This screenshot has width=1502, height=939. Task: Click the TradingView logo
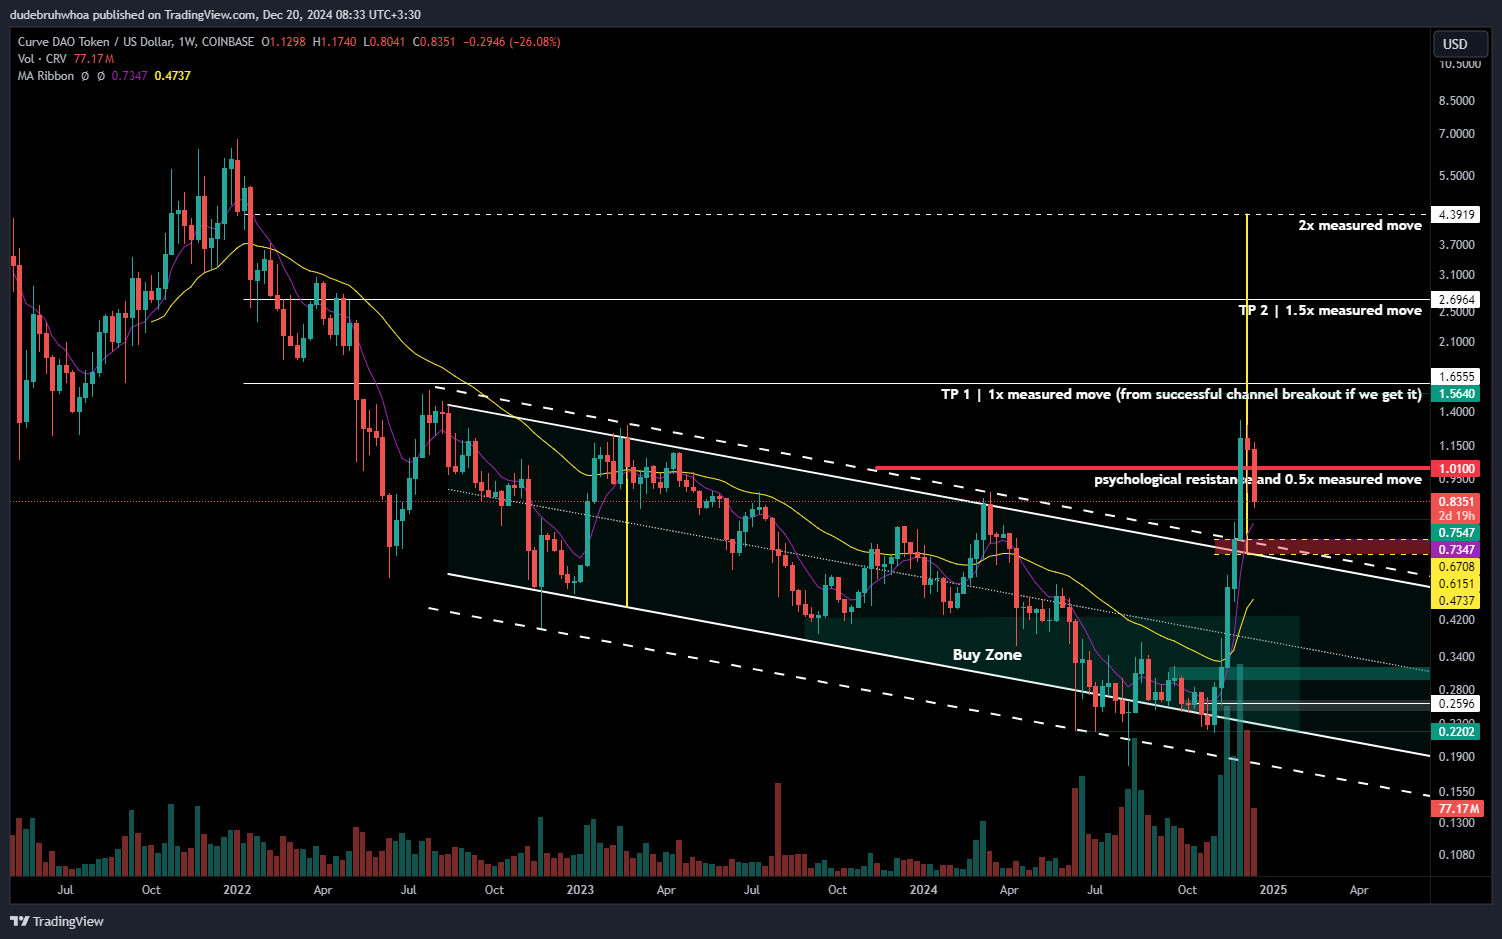tap(57, 921)
